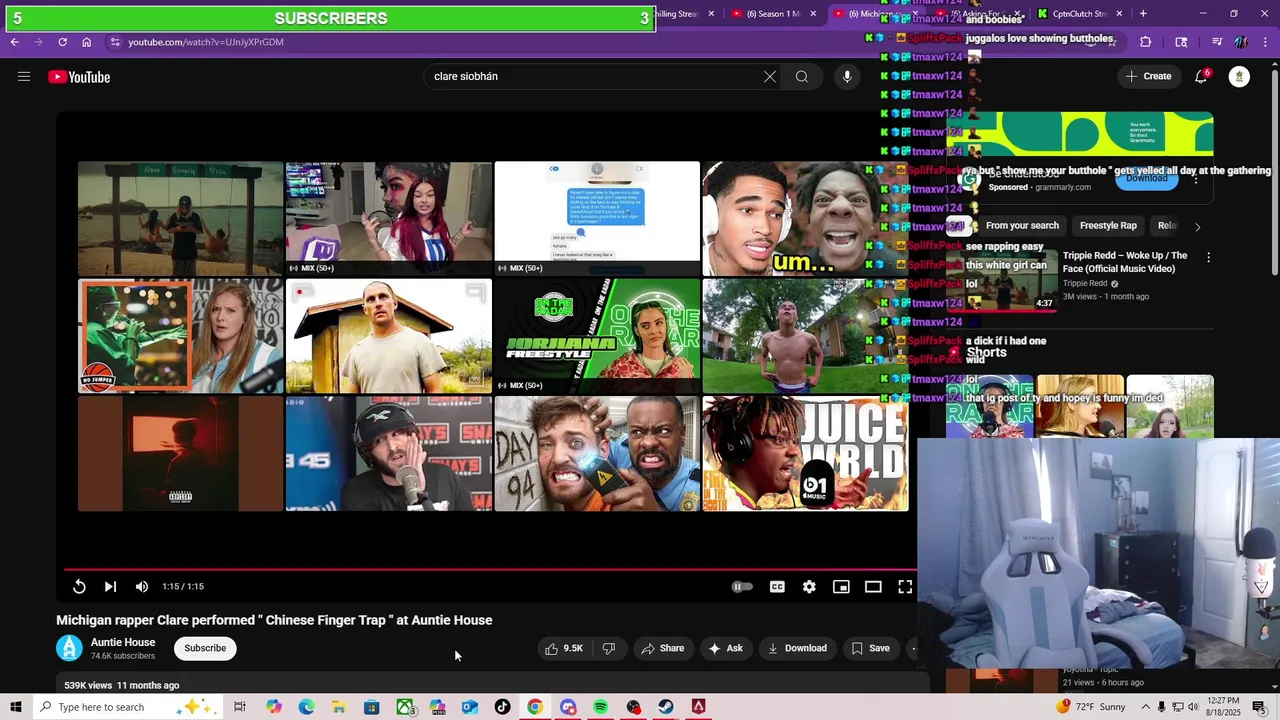Image resolution: width=1280 pixels, height=720 pixels.
Task: Download the video
Action: pyautogui.click(x=797, y=648)
